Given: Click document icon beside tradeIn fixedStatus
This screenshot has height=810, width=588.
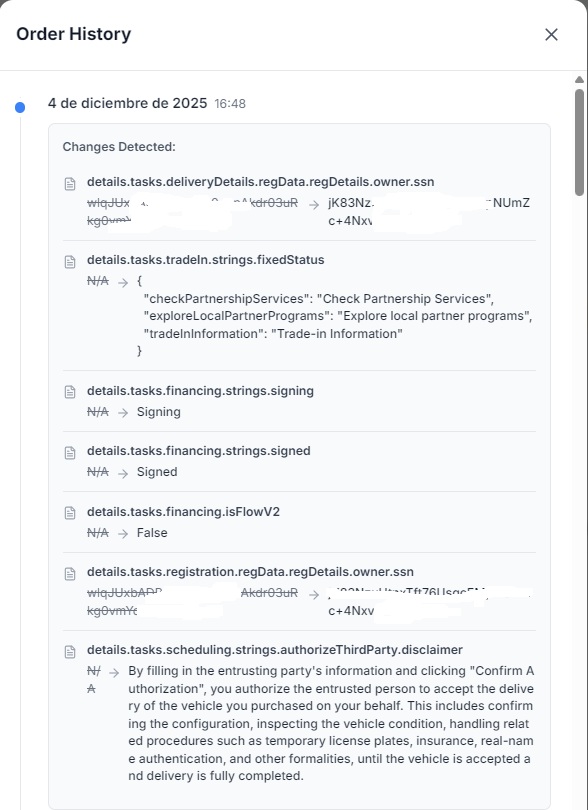Looking at the screenshot, I should 70,262.
